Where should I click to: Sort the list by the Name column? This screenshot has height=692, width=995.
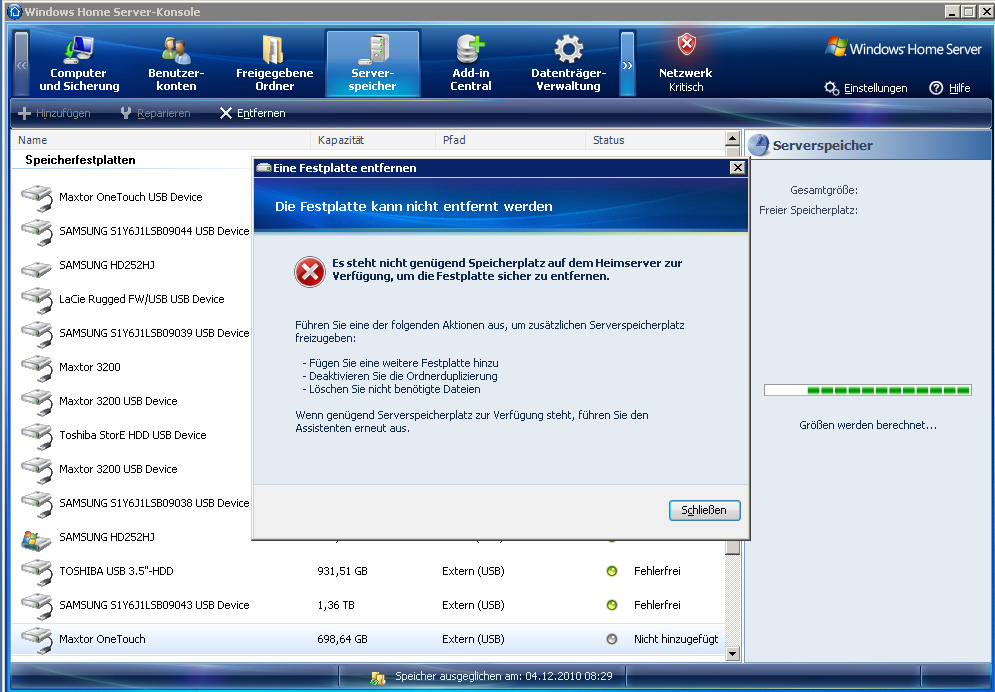pyautogui.click(x=161, y=140)
